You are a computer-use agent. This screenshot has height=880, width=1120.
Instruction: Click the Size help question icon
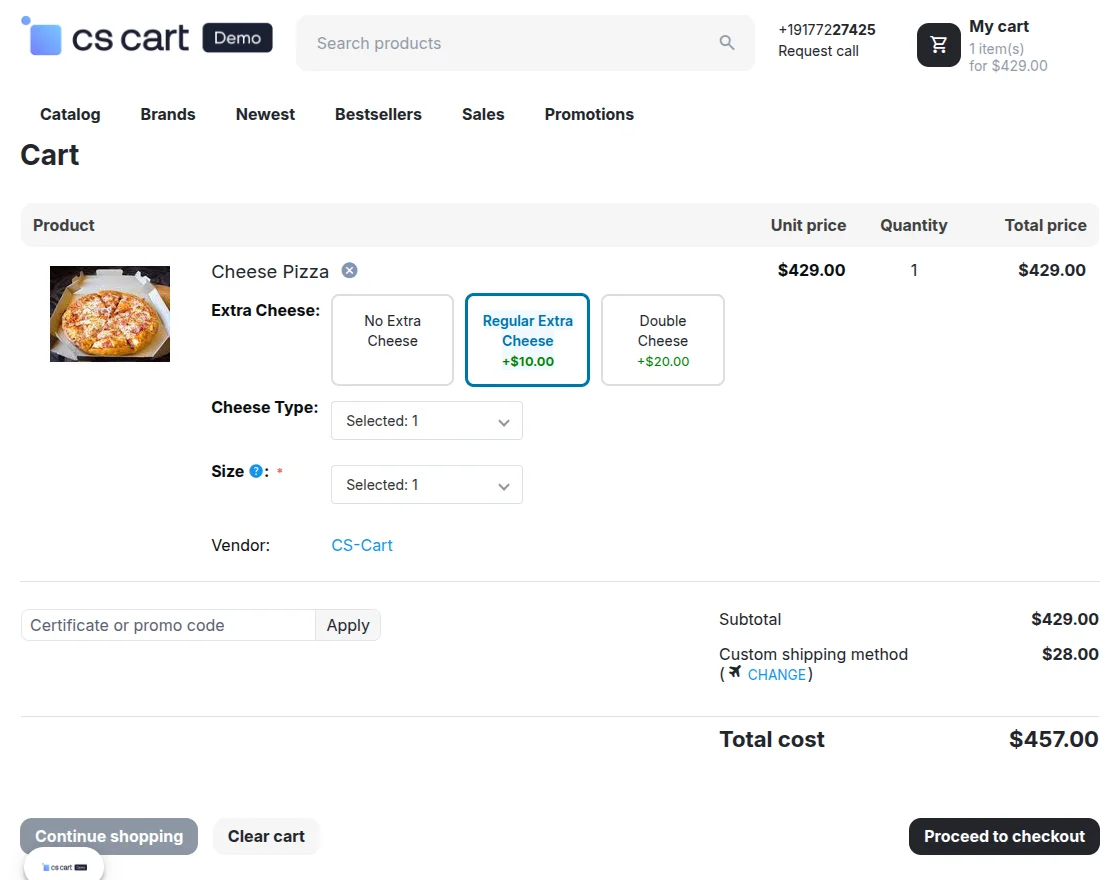pos(256,471)
